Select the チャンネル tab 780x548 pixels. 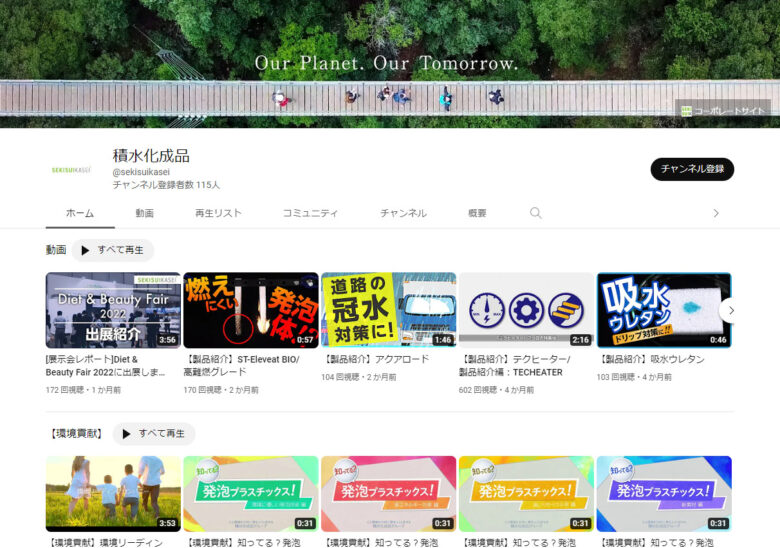tap(403, 213)
